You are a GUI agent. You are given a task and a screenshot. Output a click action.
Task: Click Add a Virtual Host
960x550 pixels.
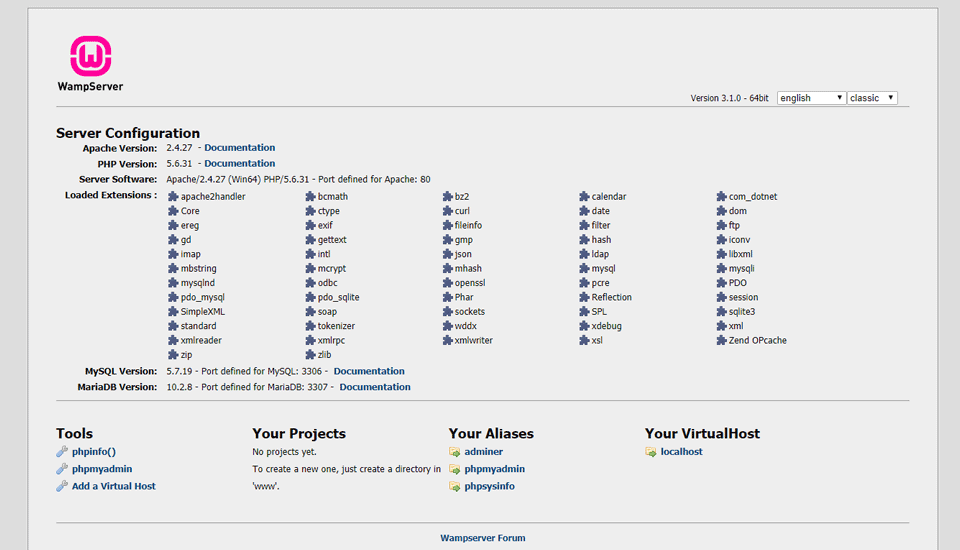pos(114,486)
